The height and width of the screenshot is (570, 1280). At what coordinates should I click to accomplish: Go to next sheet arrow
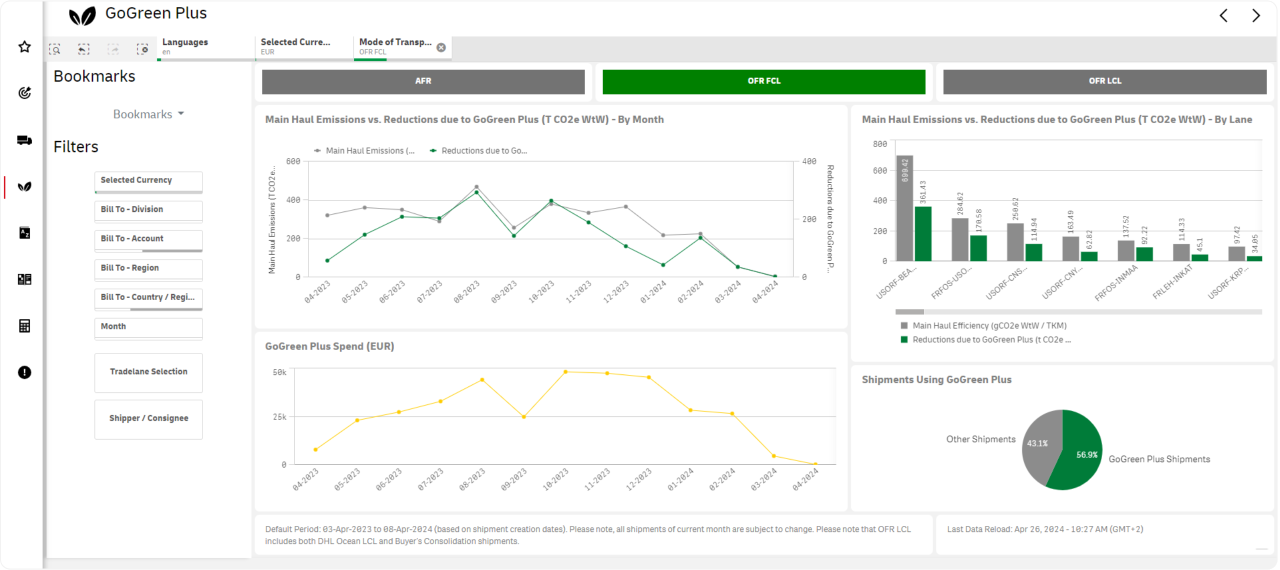pyautogui.click(x=1256, y=15)
